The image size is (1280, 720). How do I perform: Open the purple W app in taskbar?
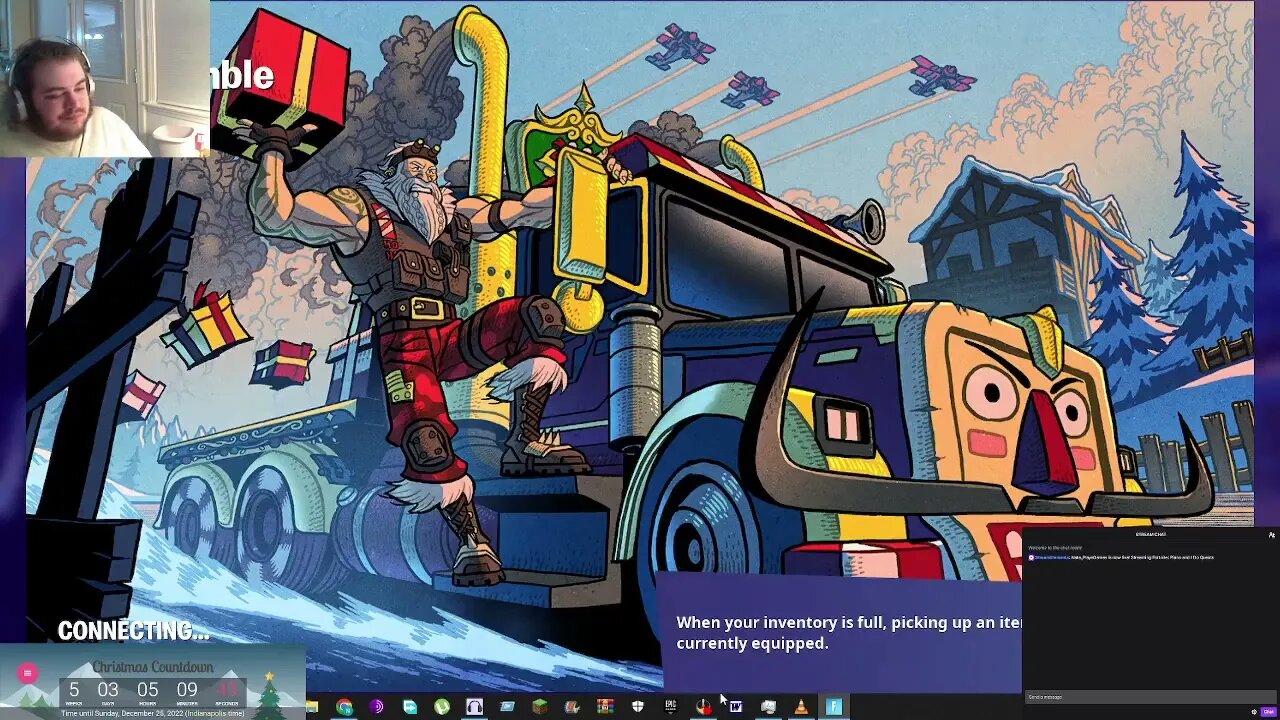click(736, 707)
